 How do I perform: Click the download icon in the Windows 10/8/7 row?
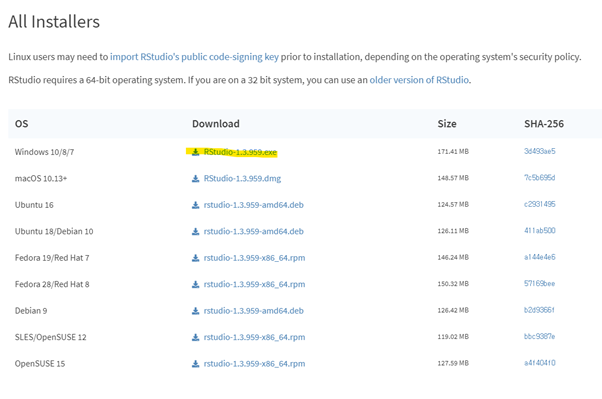tap(195, 152)
